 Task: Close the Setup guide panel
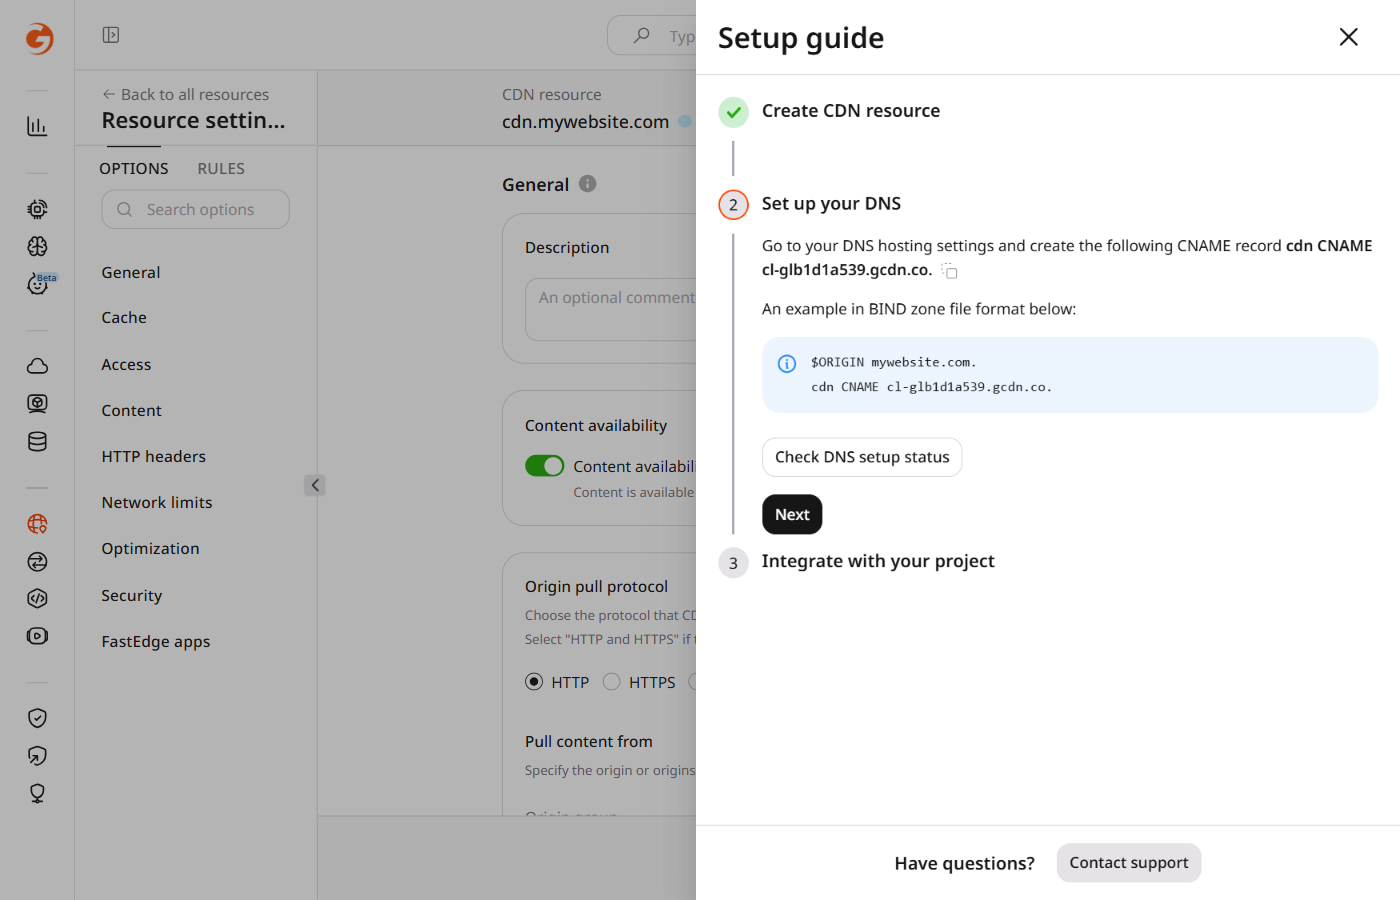1348,37
